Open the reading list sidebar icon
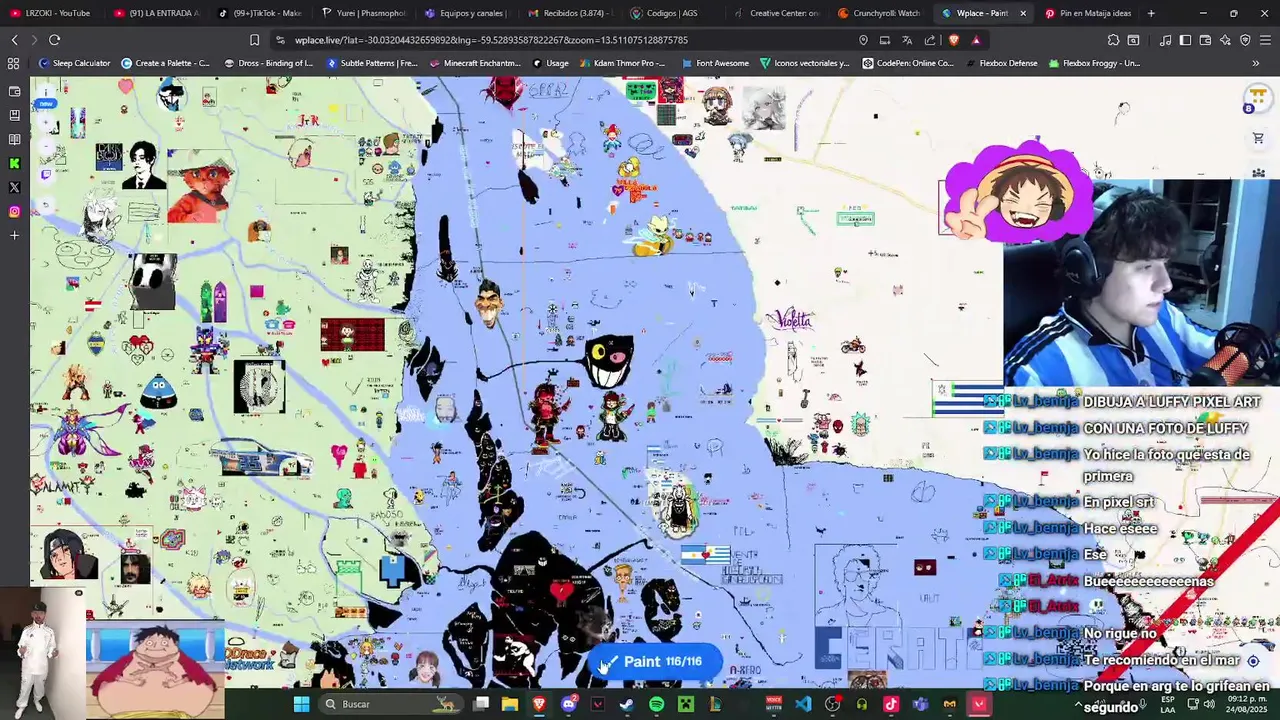The image size is (1280, 720). coord(14,140)
